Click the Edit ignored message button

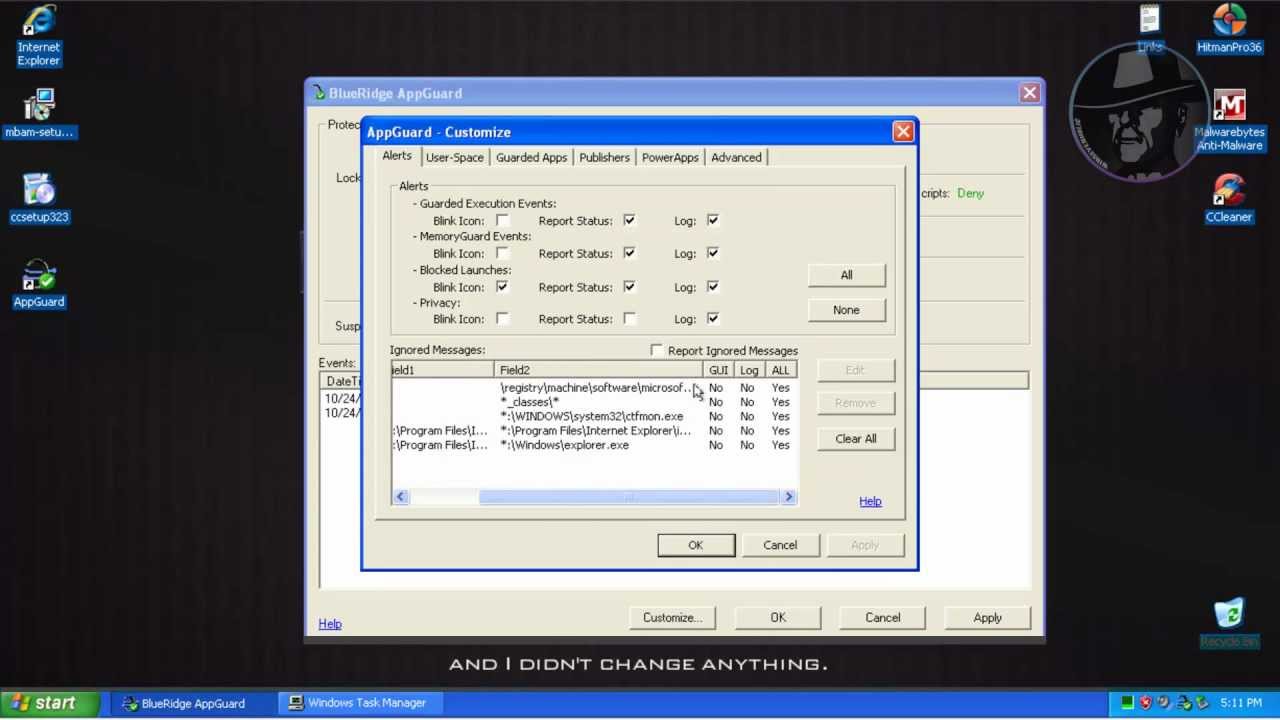coord(855,370)
